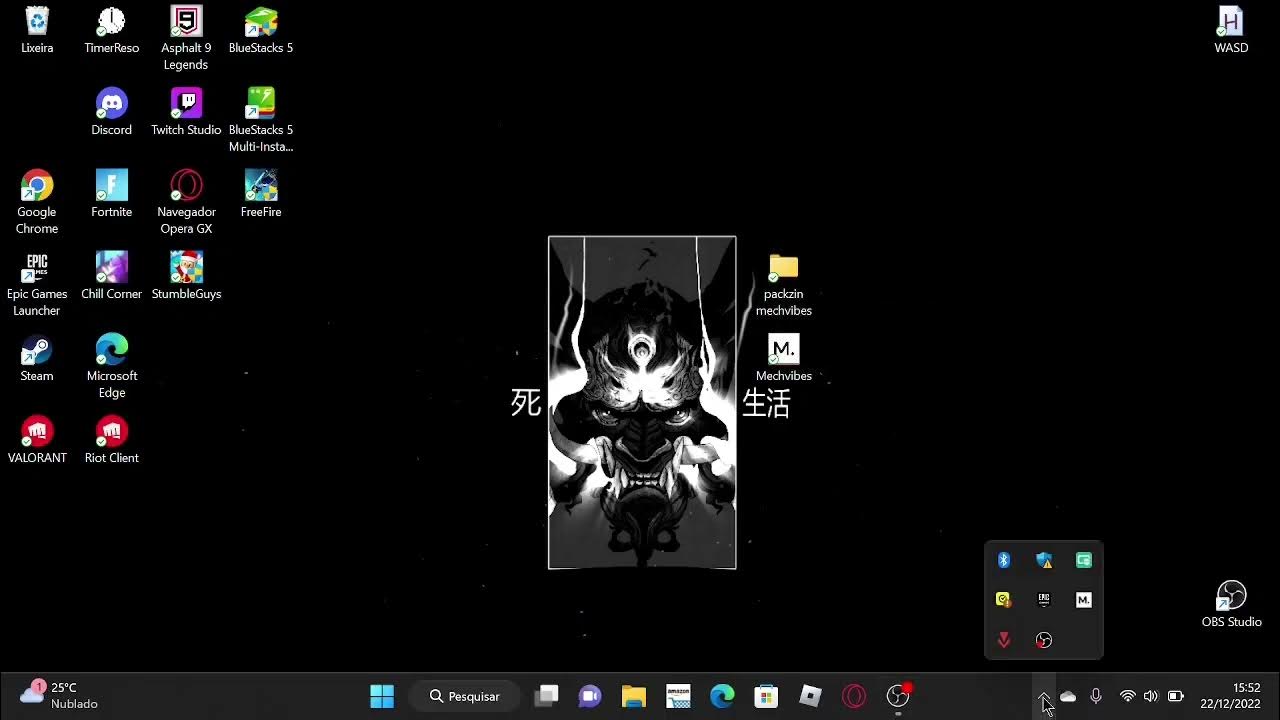Click the red Valorant tray icon
The image size is (1280, 720).
[x=1004, y=640]
